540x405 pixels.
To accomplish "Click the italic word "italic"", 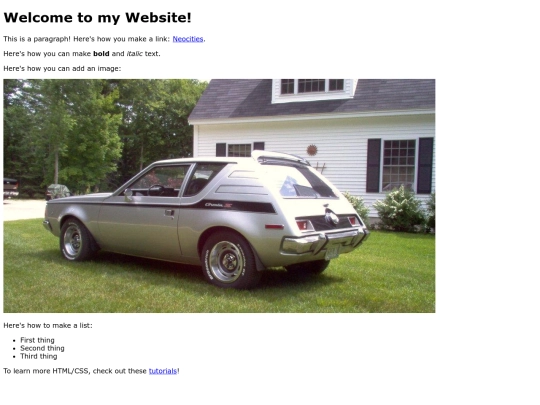I will [135, 54].
